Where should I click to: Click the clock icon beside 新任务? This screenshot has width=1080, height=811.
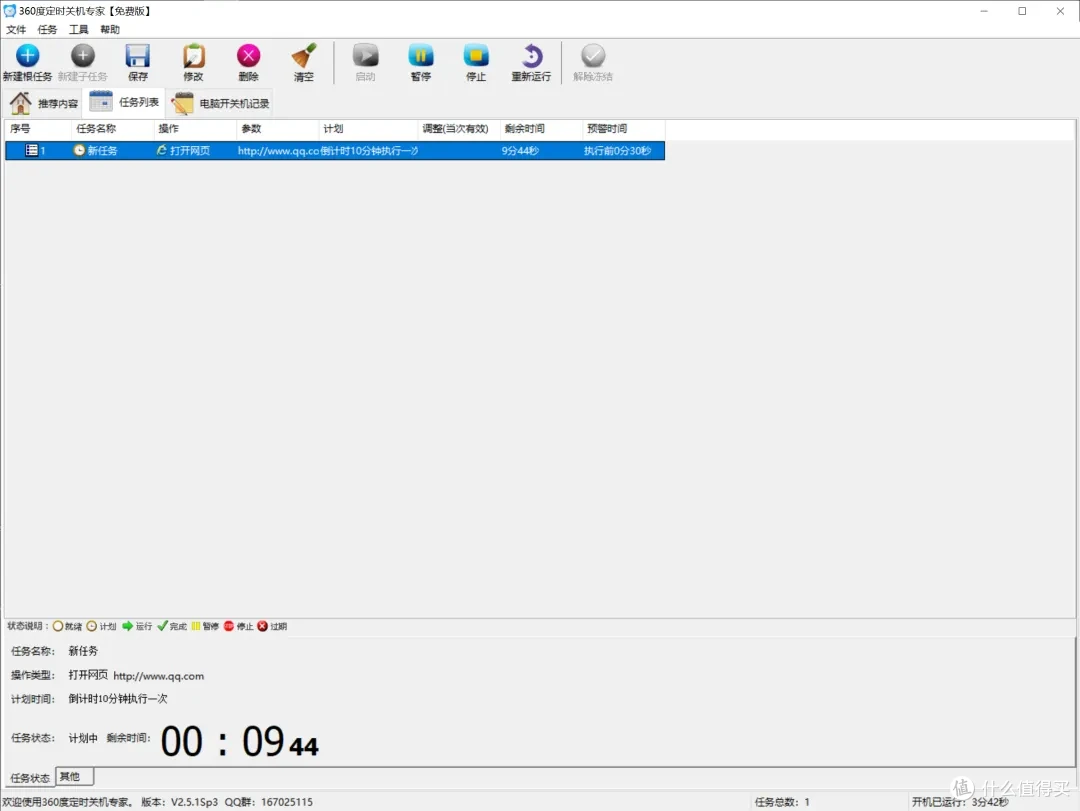click(79, 150)
